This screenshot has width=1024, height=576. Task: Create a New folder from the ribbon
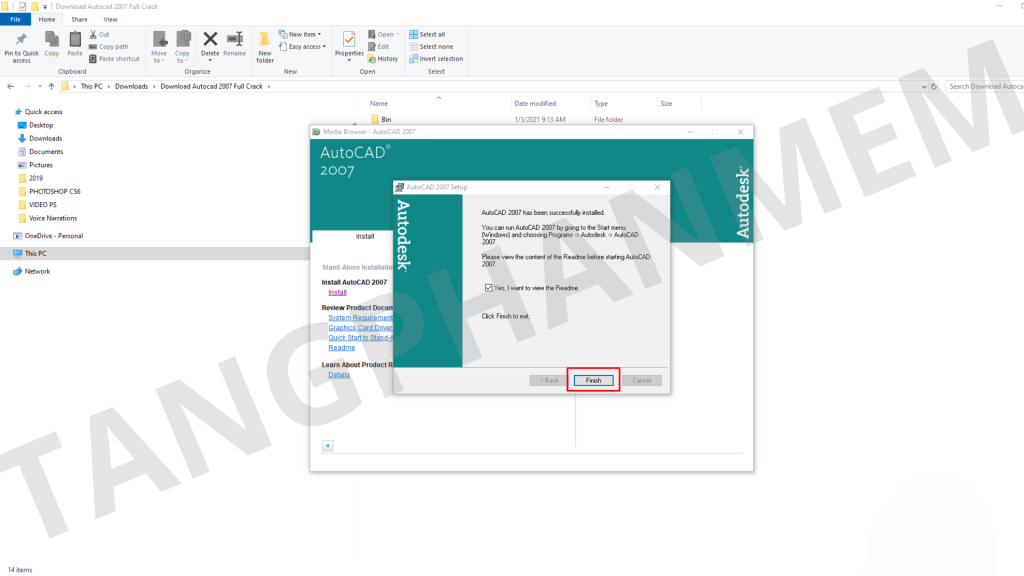tap(264, 44)
